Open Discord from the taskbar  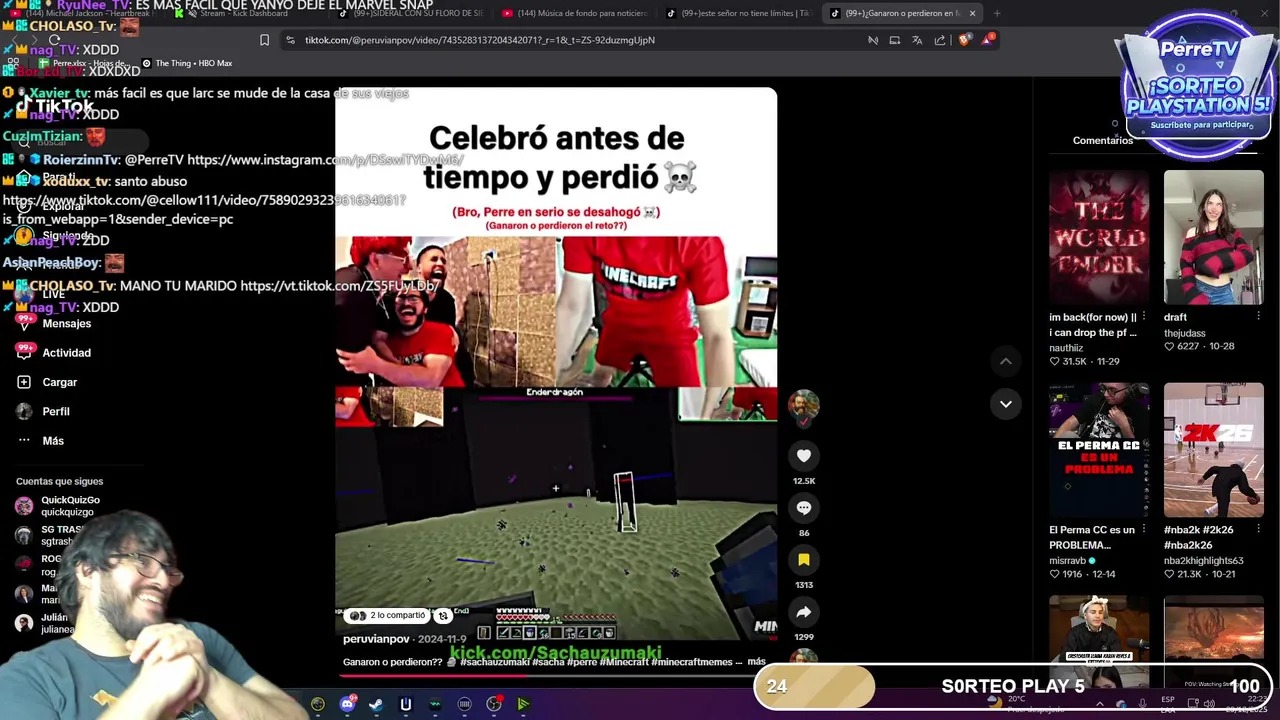pos(347,704)
